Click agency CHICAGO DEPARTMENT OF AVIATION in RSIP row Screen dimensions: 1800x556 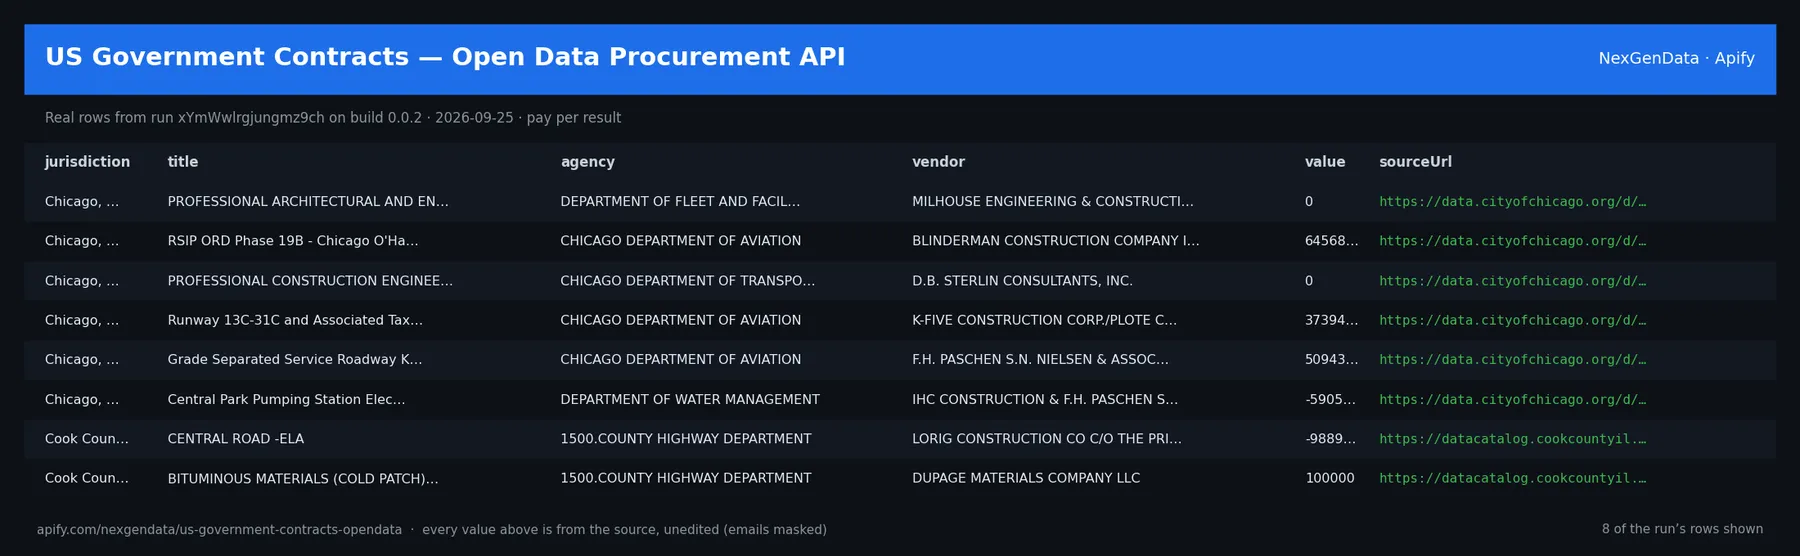point(681,241)
